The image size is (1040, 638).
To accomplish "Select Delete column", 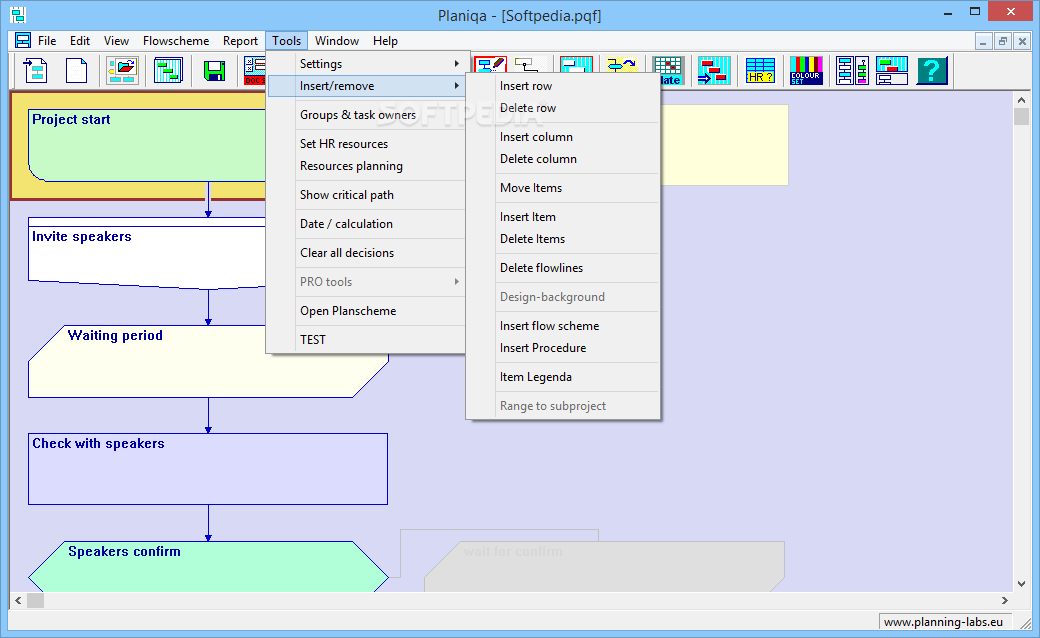I will [564, 159].
